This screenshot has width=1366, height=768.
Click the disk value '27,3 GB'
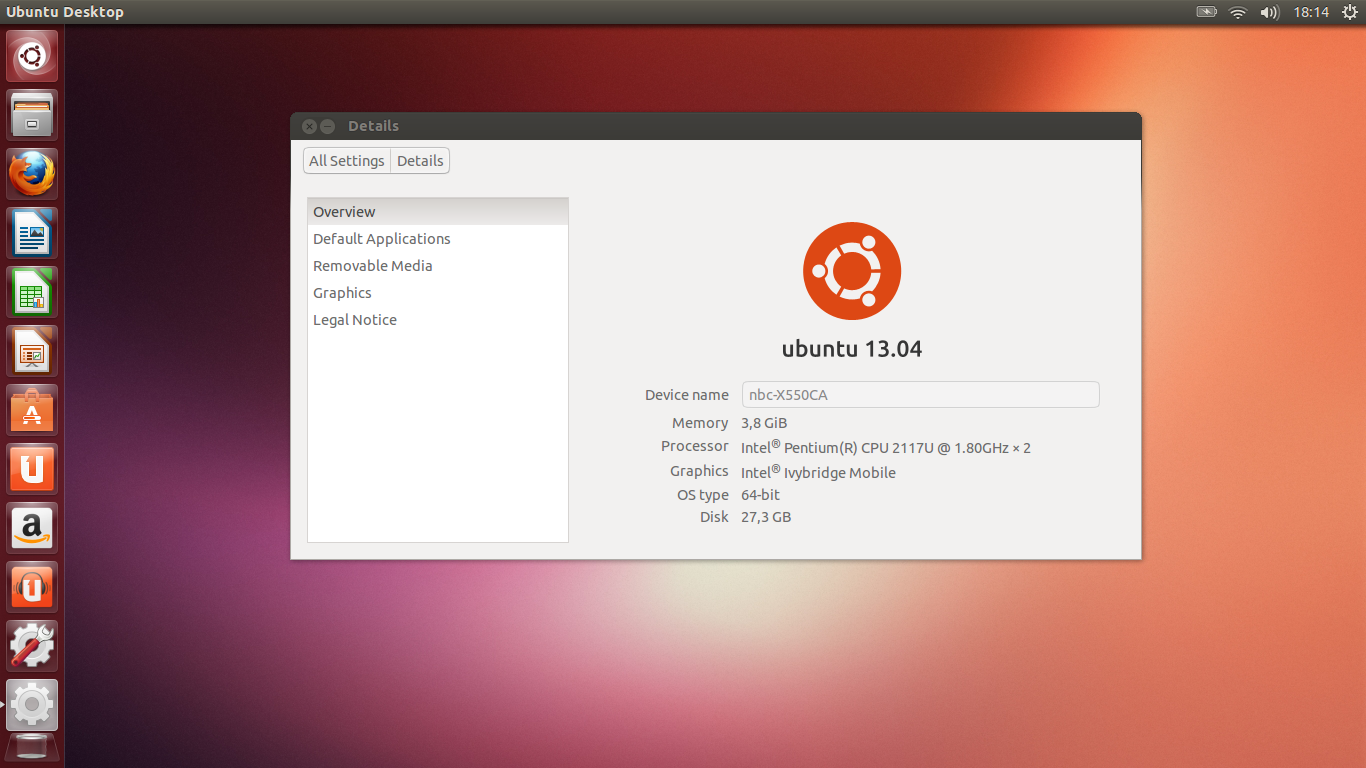click(766, 517)
